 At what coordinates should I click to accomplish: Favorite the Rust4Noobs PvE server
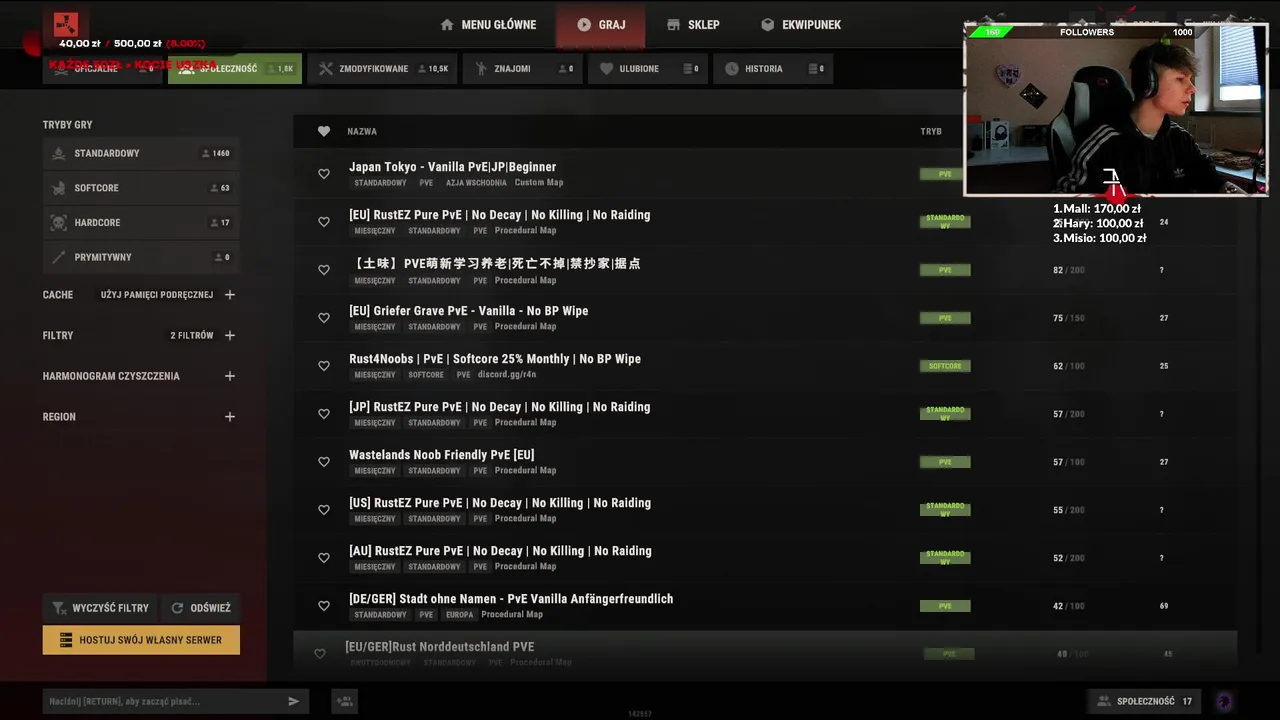324,366
